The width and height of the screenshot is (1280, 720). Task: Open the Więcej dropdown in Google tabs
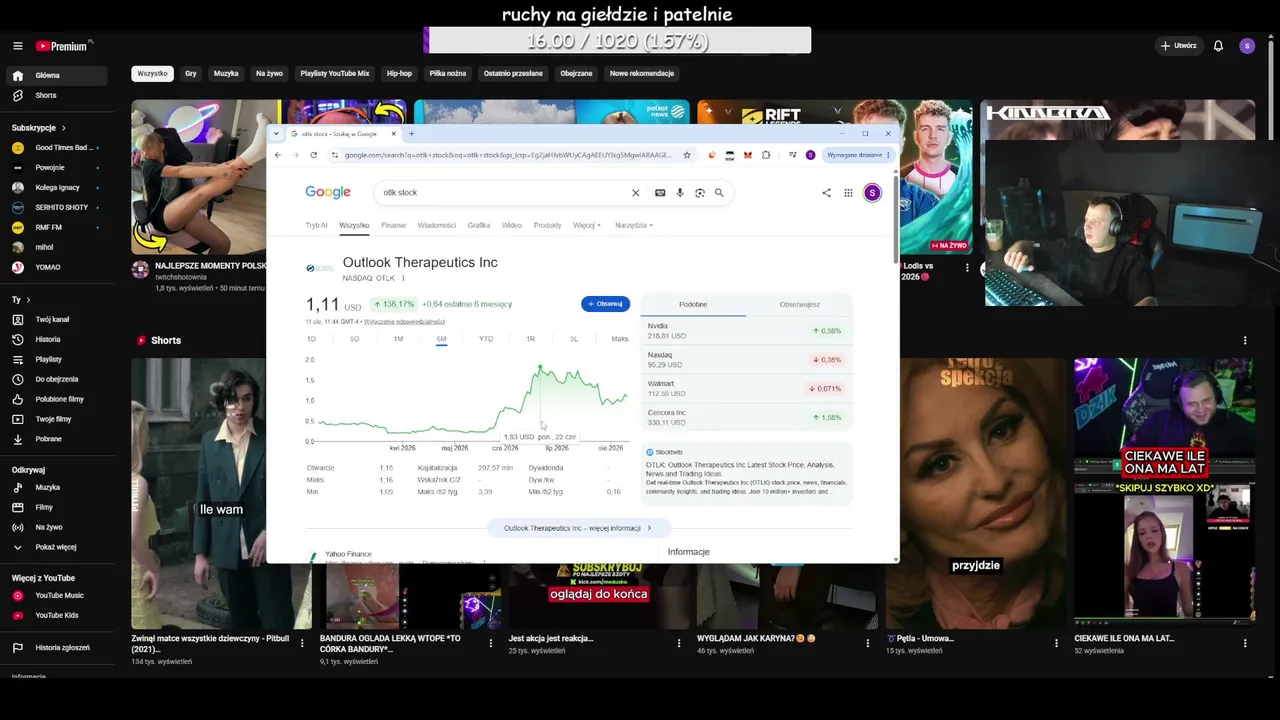coord(587,226)
